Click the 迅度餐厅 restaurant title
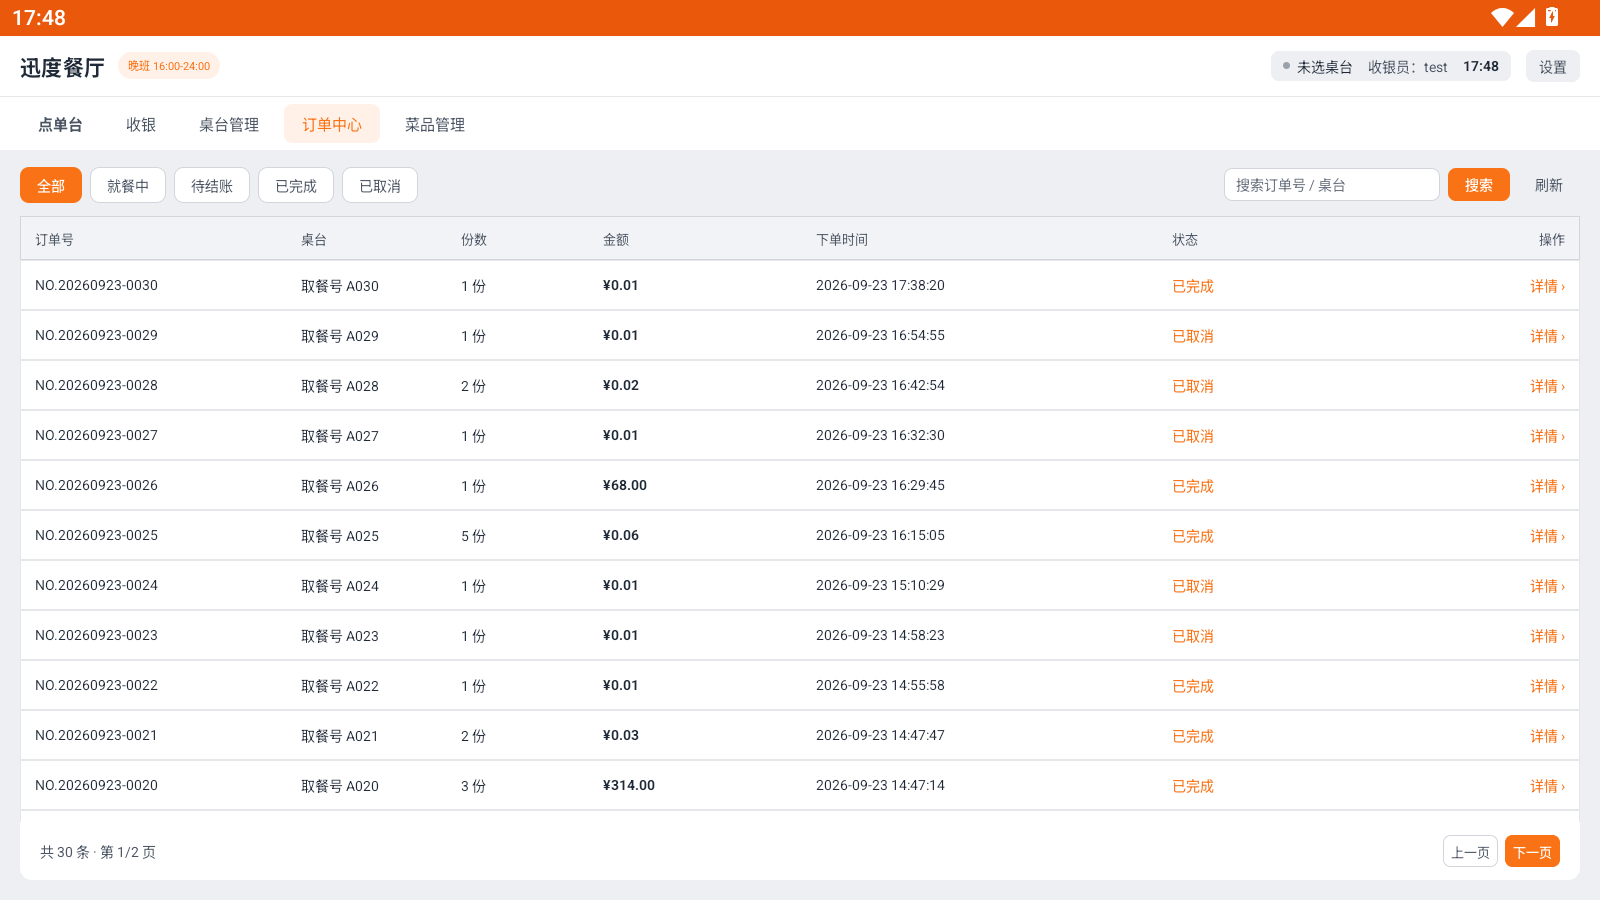Screen dimensions: 1600x900 point(62,67)
